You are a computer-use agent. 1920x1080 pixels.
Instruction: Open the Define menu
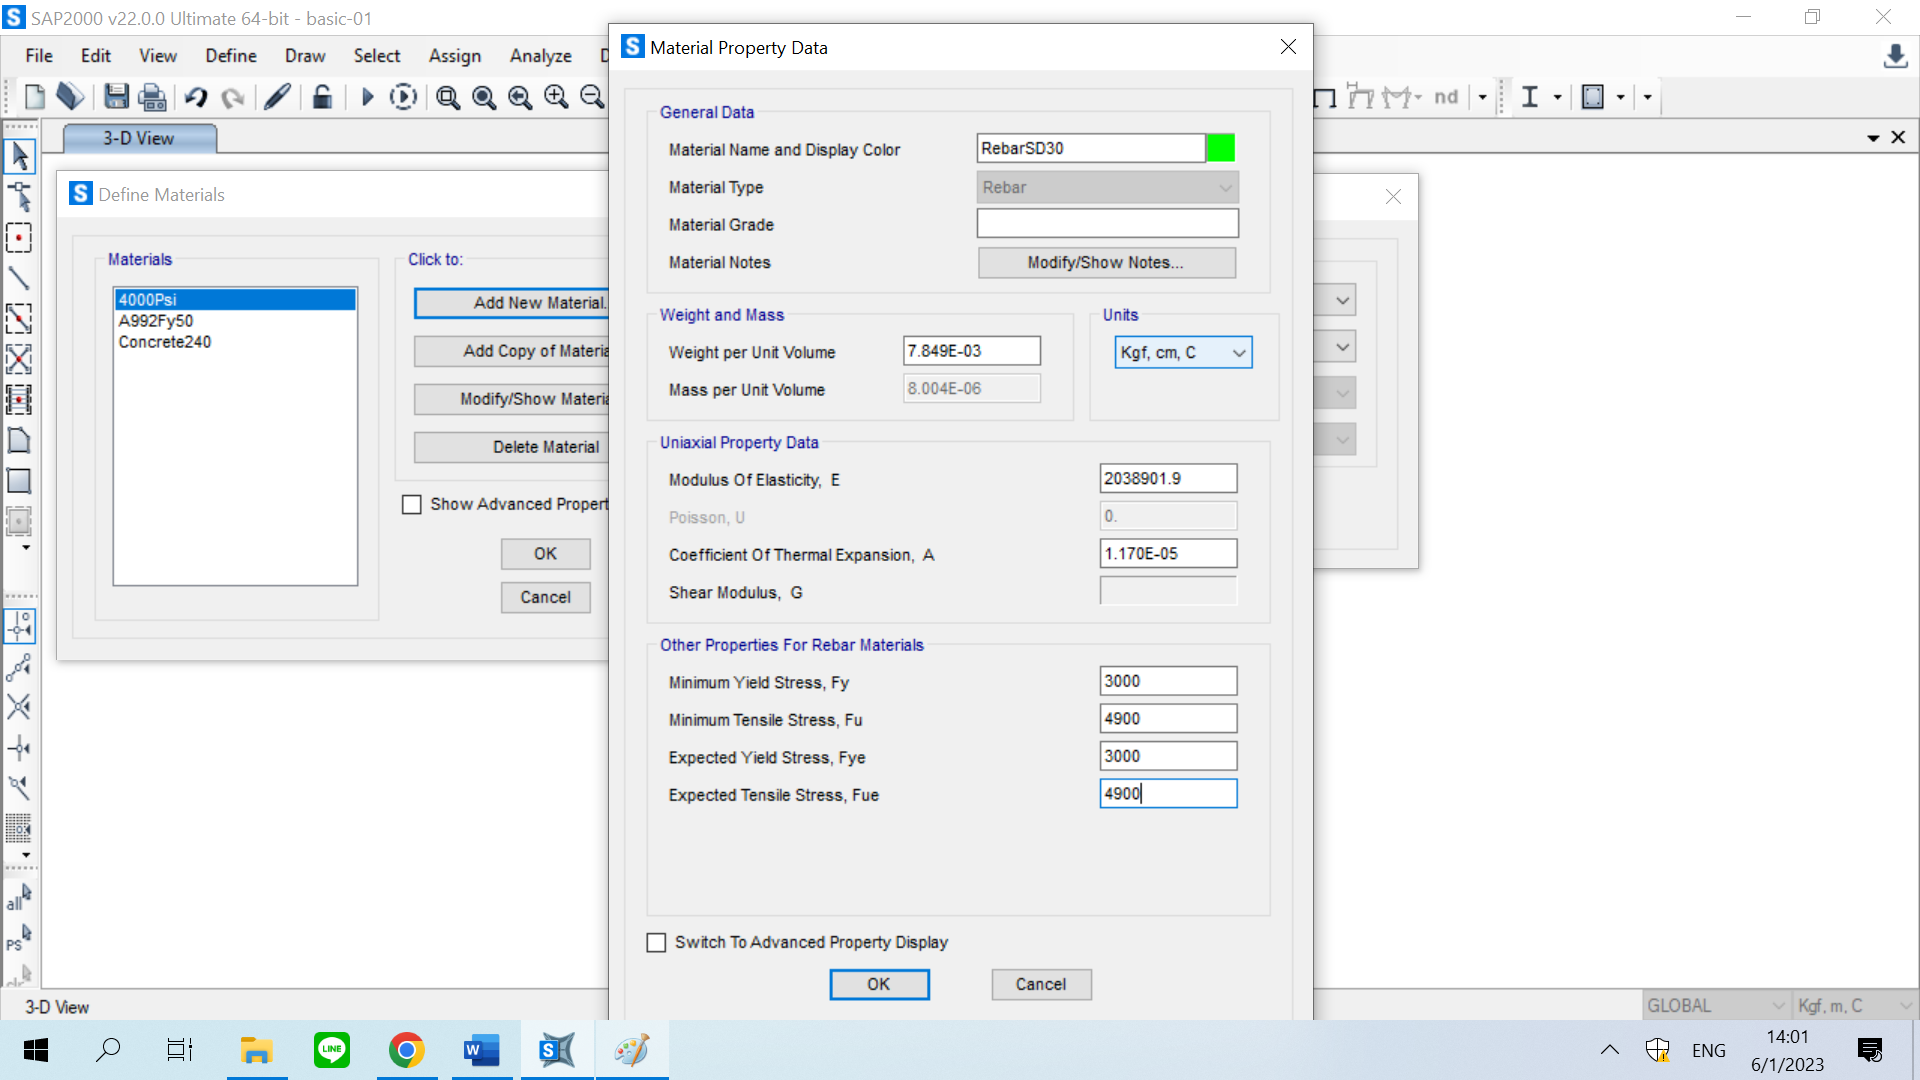[230, 56]
